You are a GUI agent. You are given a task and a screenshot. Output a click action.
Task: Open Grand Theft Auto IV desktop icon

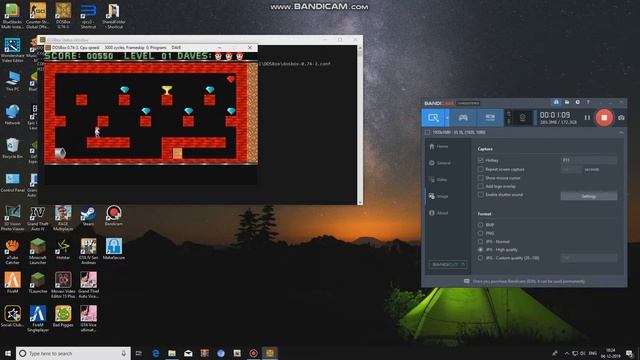coord(38,218)
